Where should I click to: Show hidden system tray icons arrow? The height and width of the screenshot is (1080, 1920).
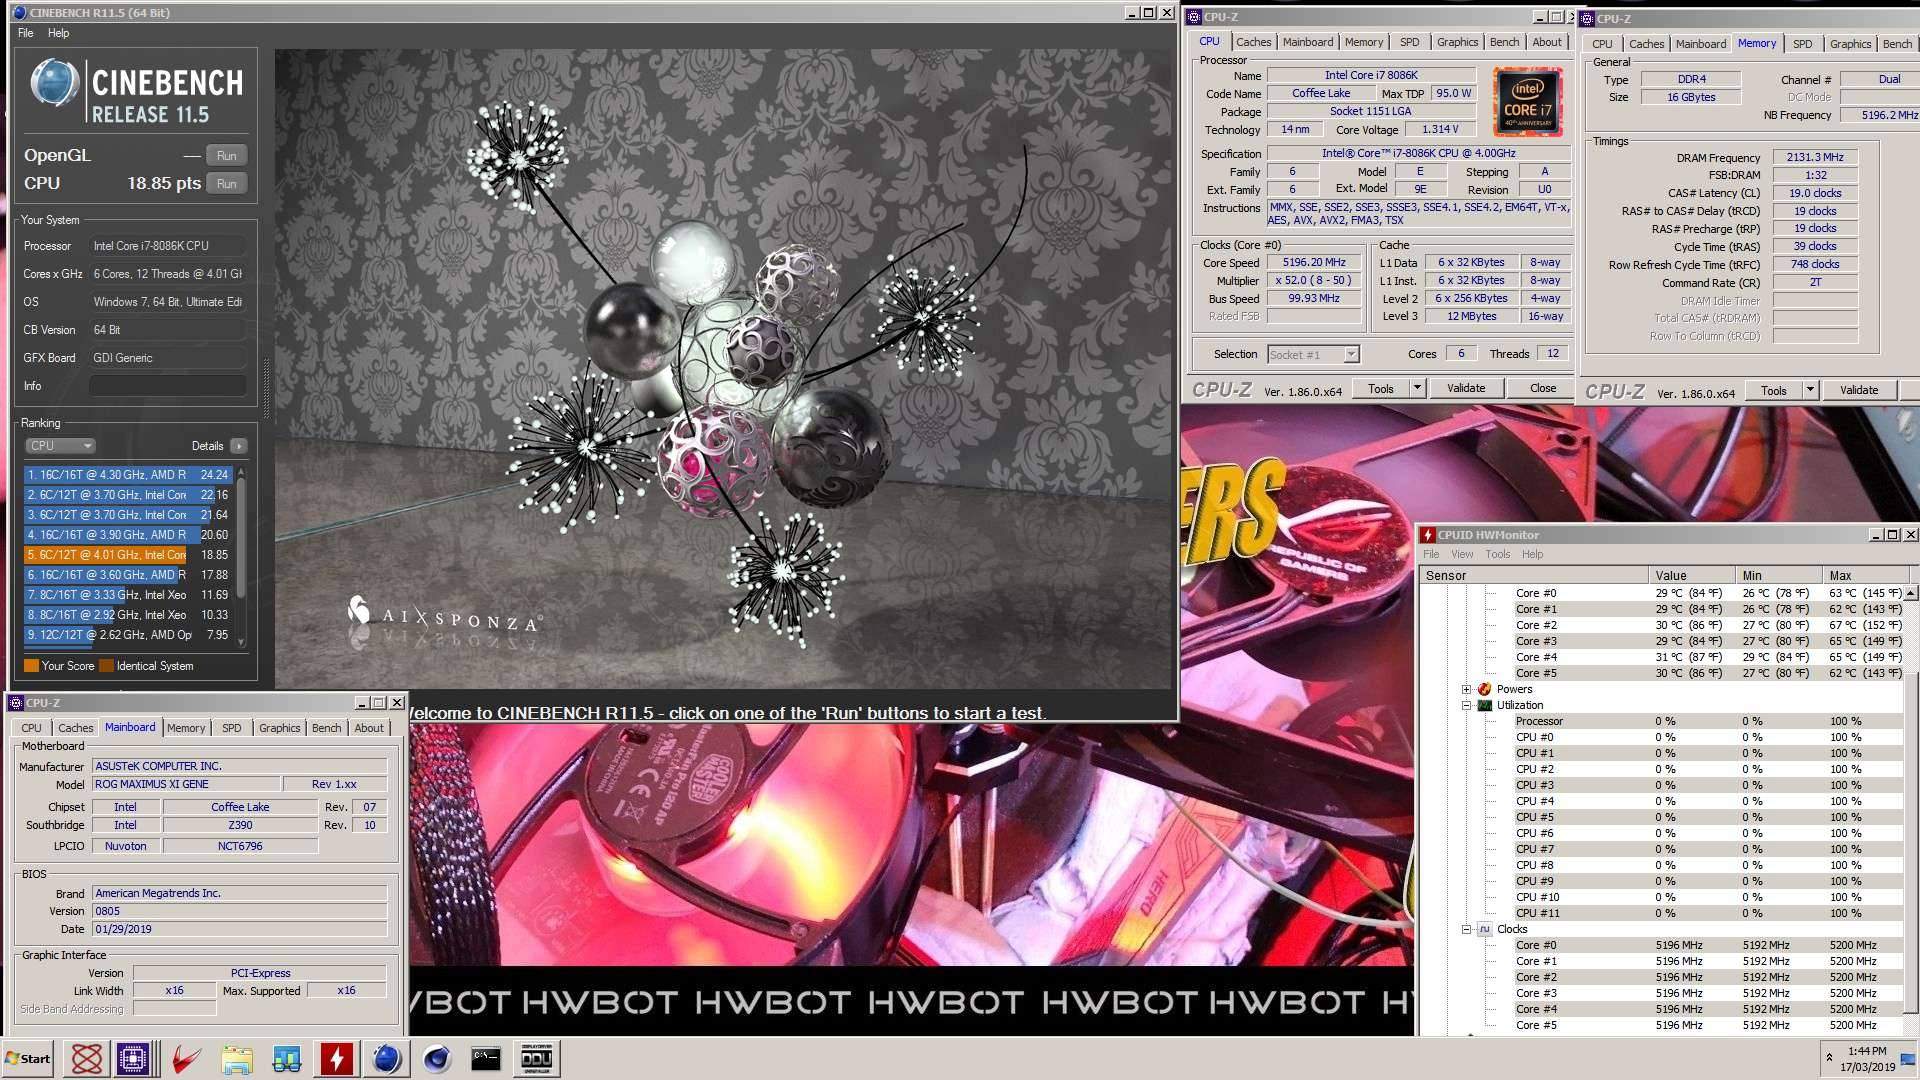pos(1829,1057)
